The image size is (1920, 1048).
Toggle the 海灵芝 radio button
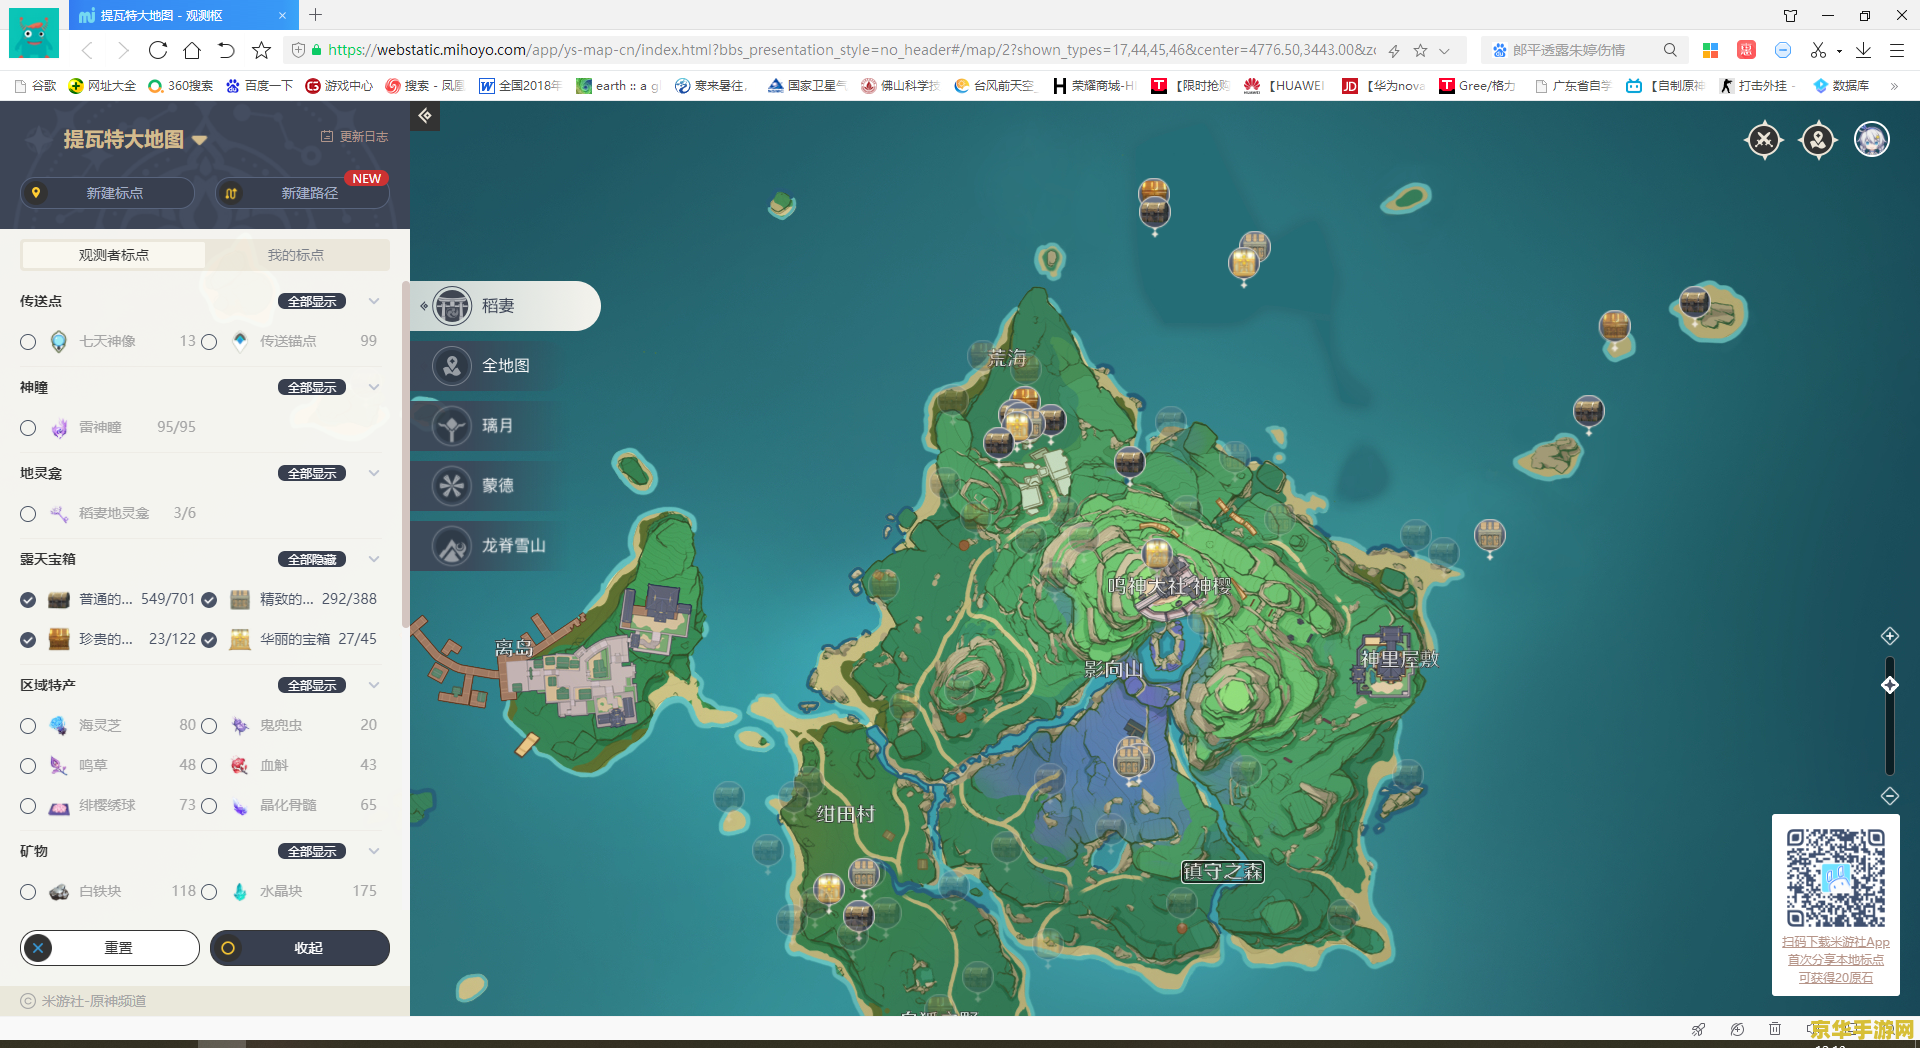[28, 726]
